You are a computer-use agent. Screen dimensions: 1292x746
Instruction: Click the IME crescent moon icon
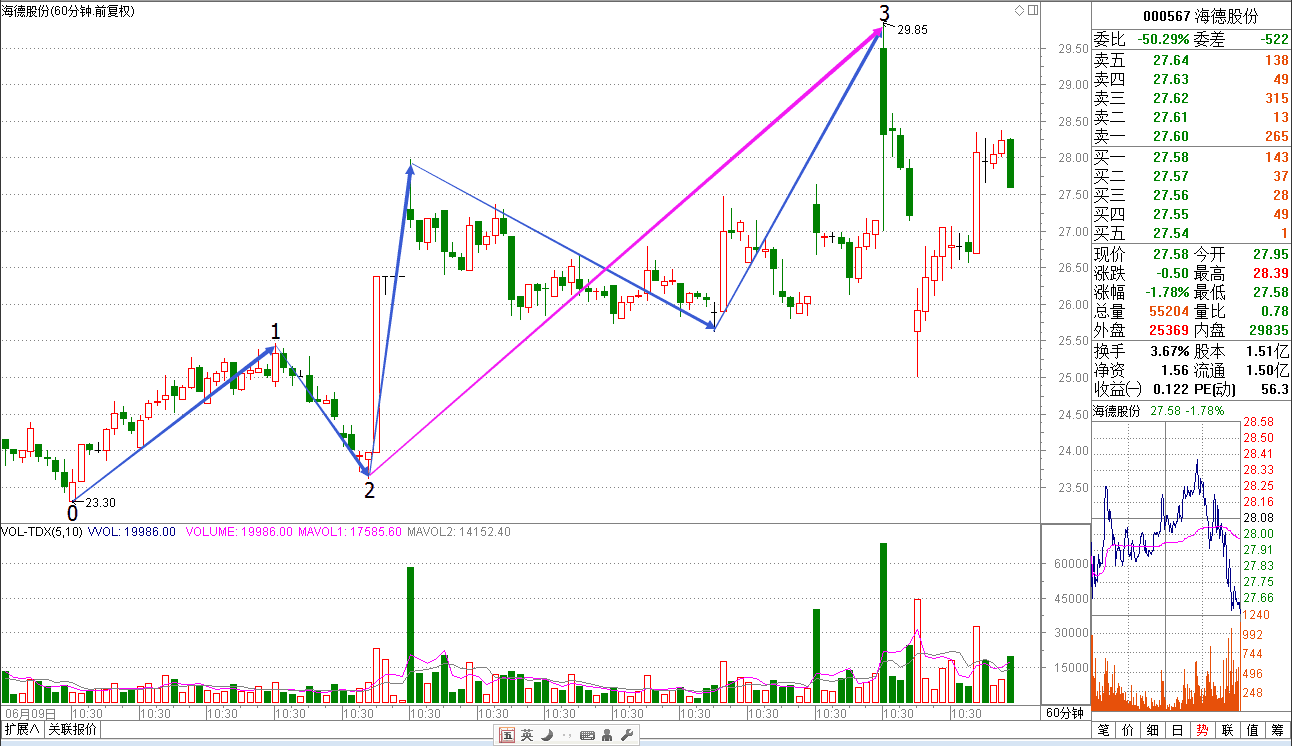point(546,736)
